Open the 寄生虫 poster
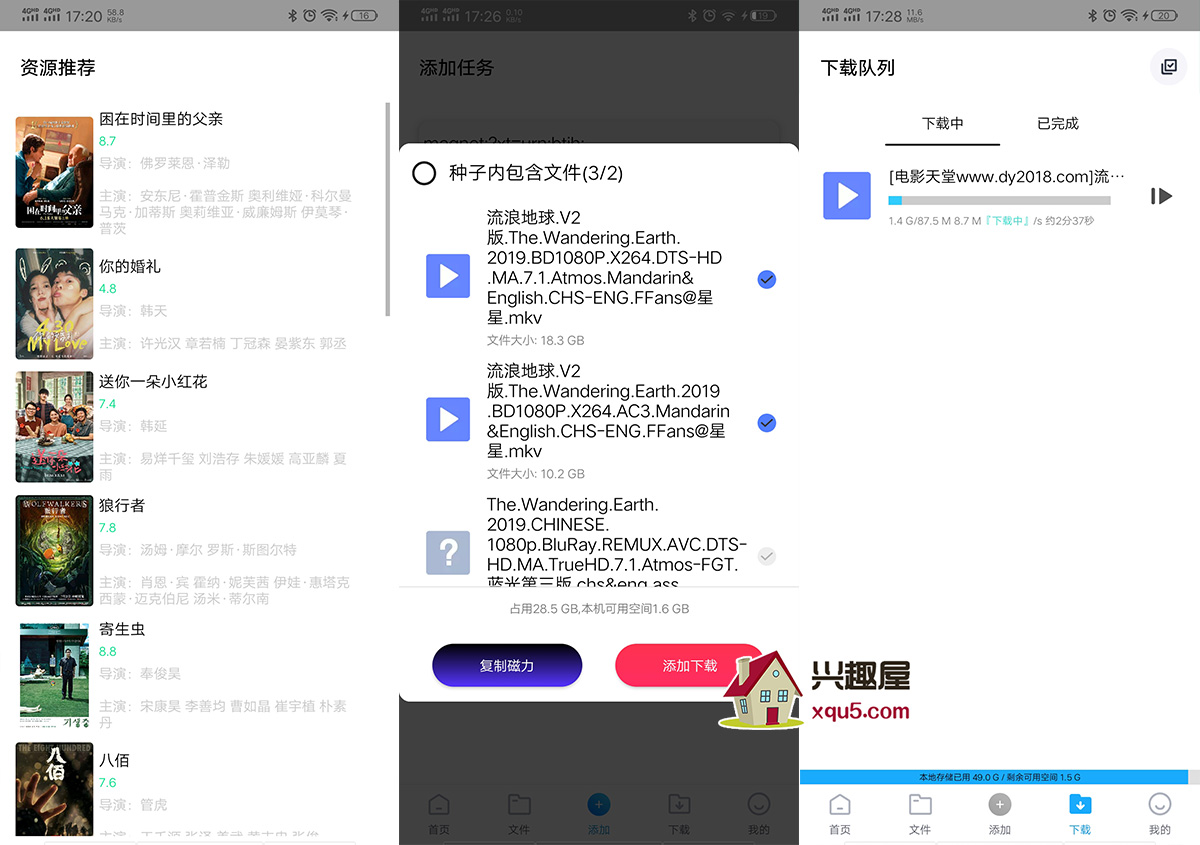This screenshot has width=1200, height=845. [x=55, y=675]
